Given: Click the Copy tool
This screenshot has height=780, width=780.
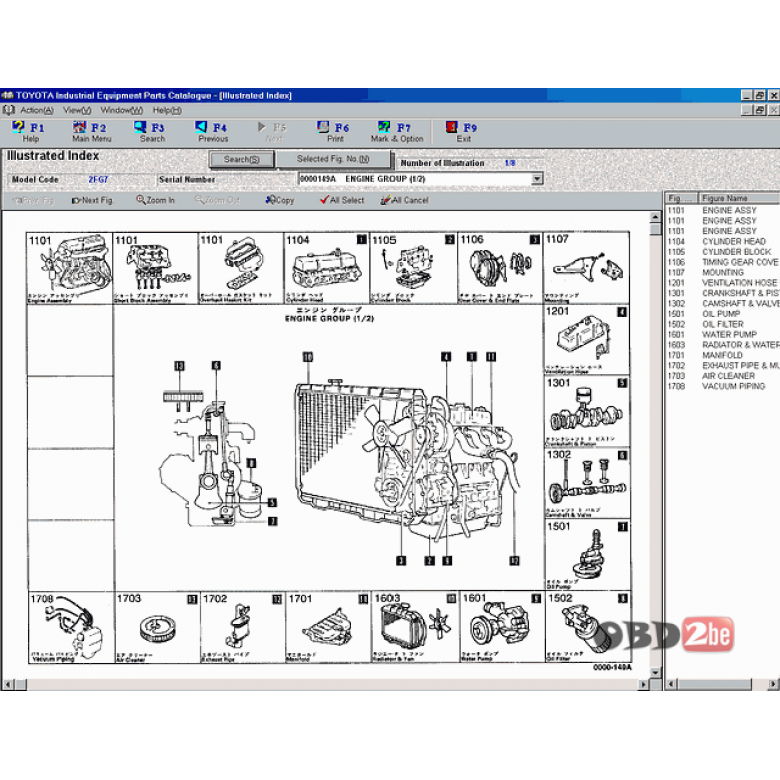Looking at the screenshot, I should (x=280, y=200).
